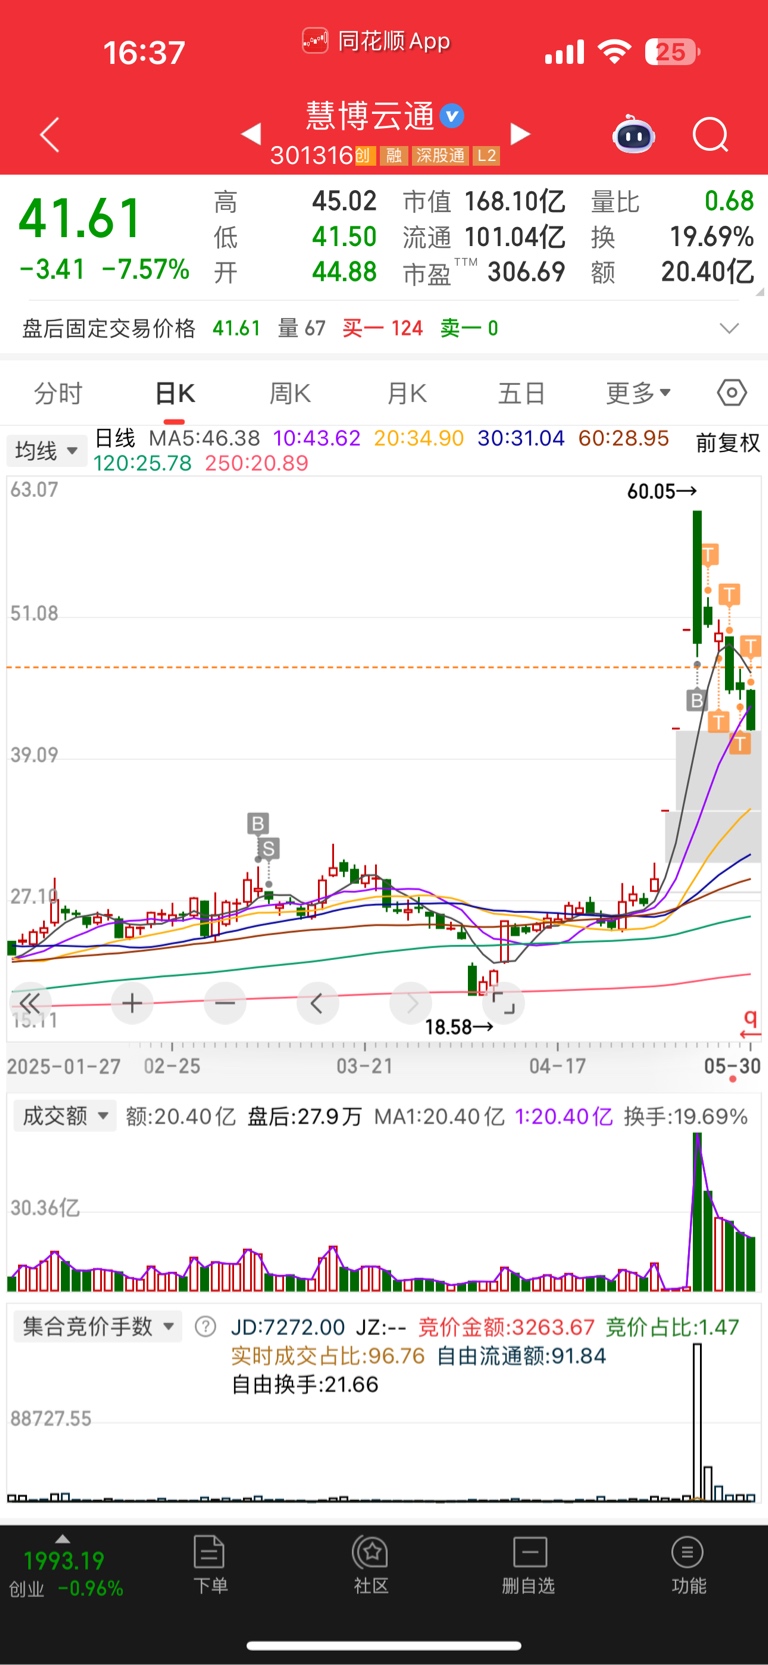
Task: Move chart right with single arrow
Action: [410, 1003]
